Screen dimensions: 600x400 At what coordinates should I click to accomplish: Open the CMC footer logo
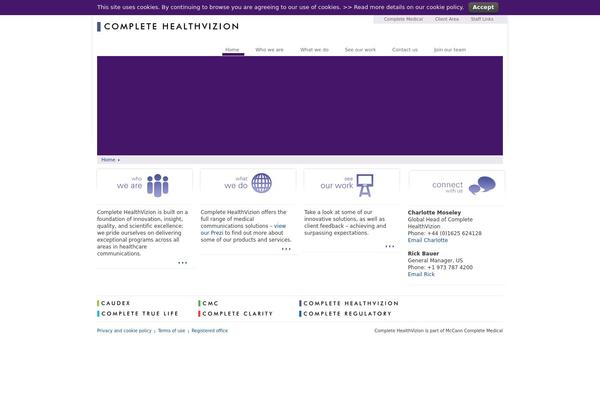[208, 303]
